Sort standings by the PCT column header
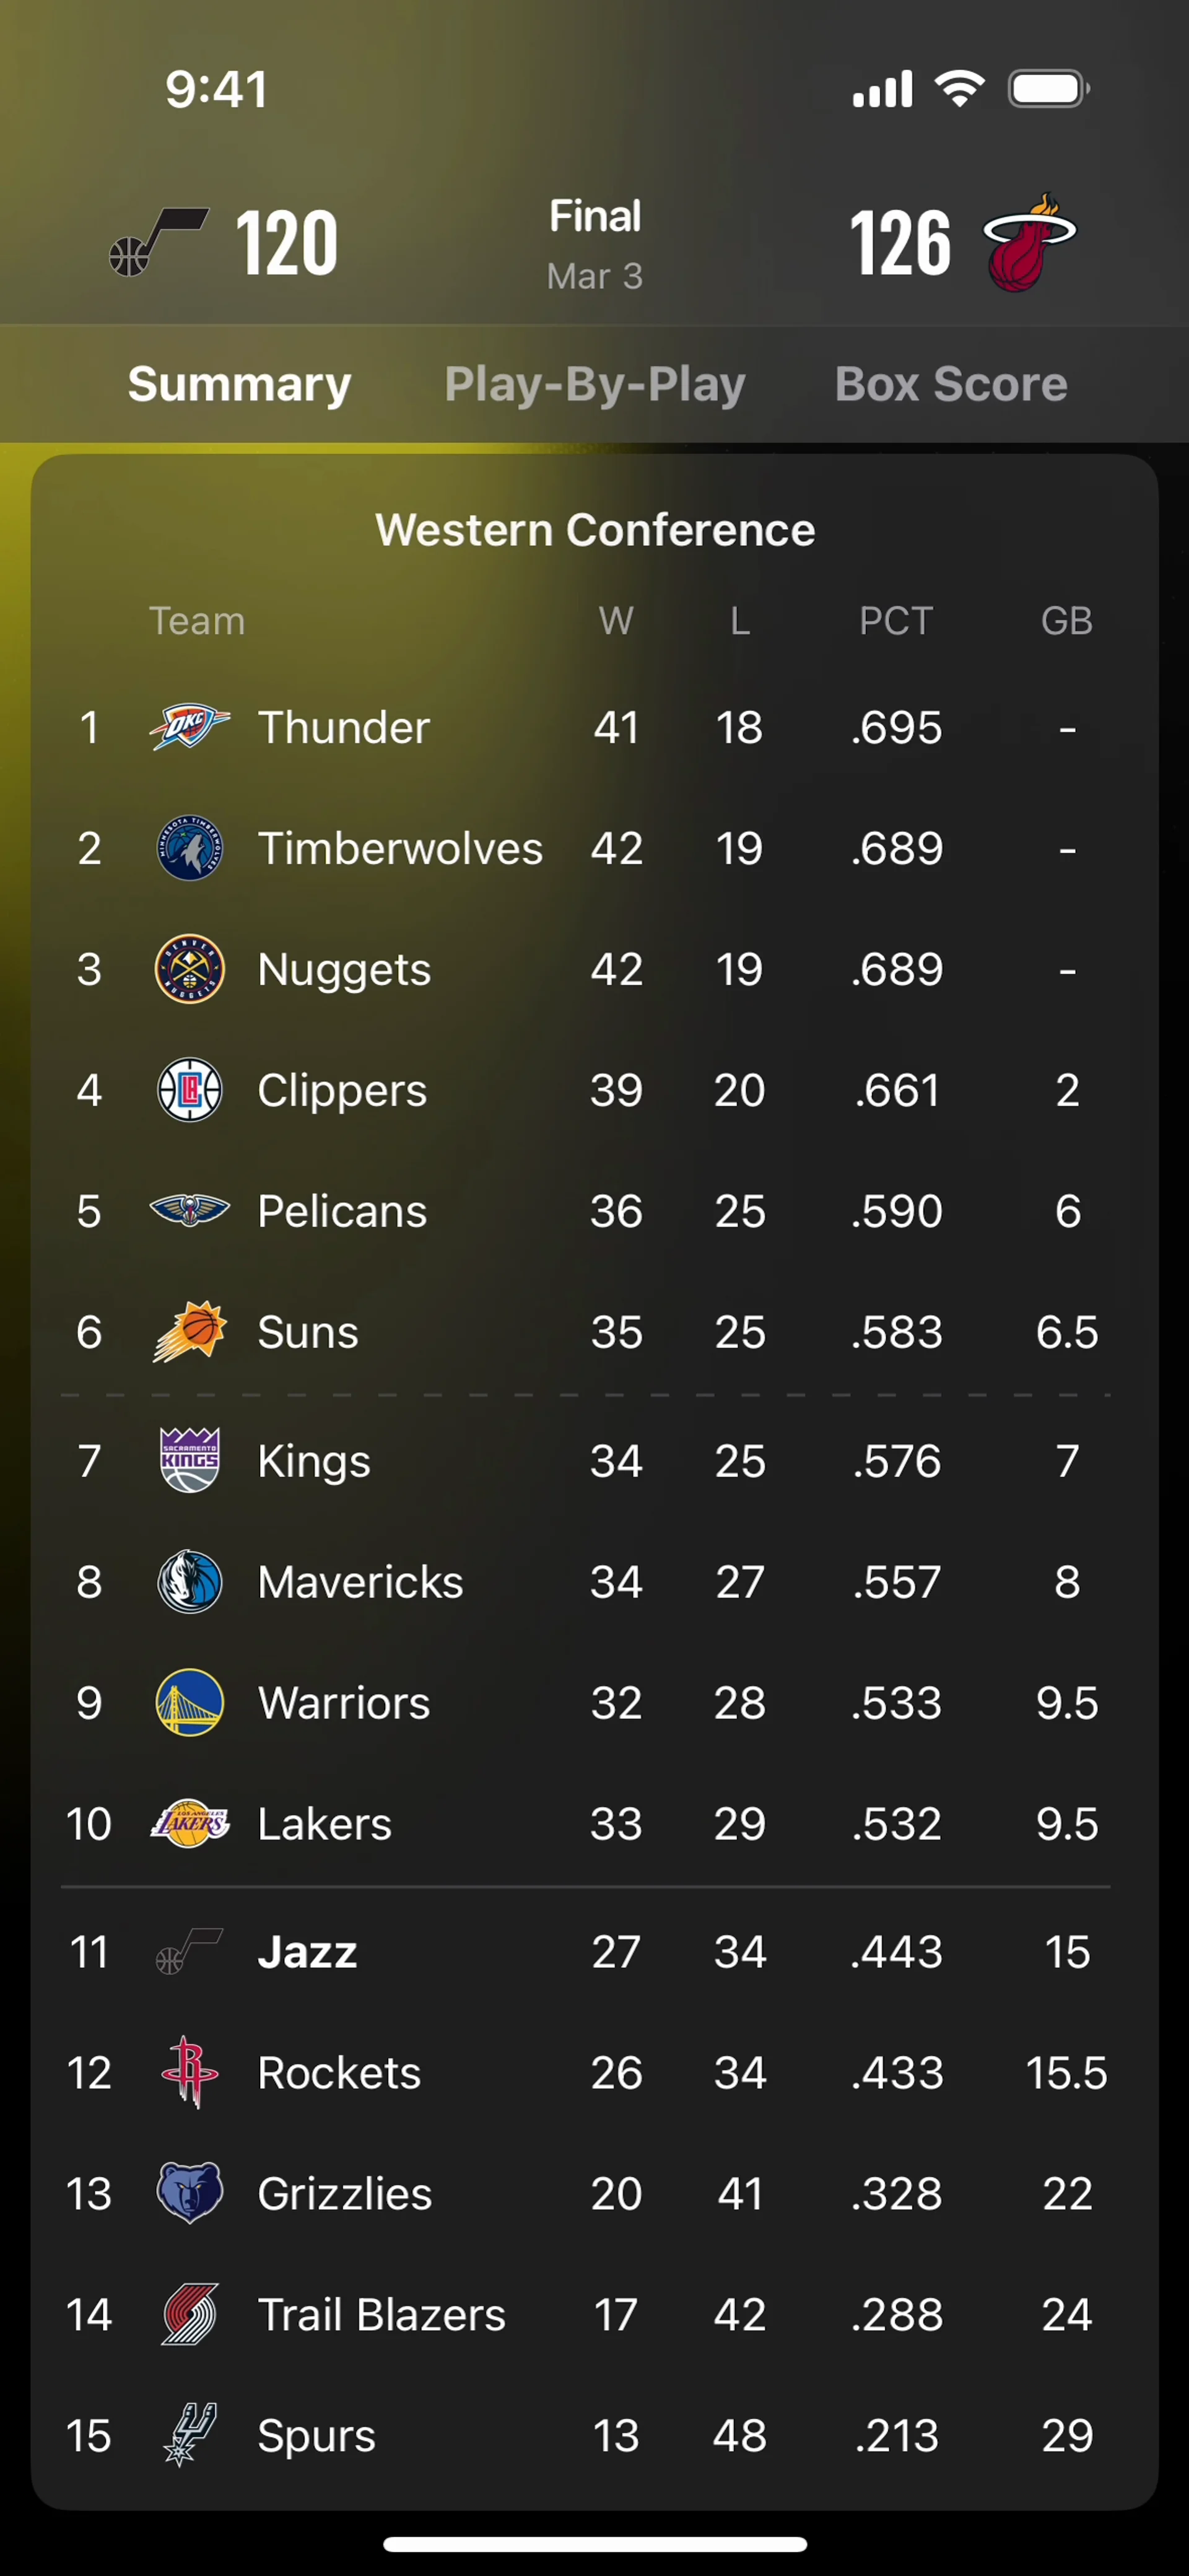Image resolution: width=1189 pixels, height=2576 pixels. click(x=896, y=621)
